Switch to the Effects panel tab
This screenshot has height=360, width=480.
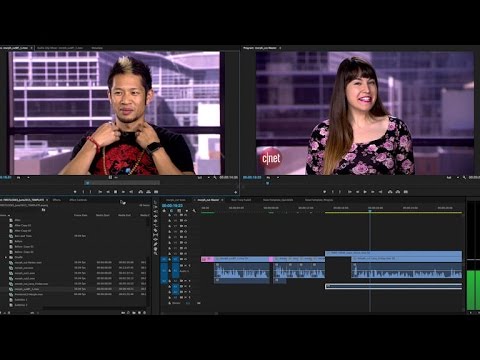point(56,200)
